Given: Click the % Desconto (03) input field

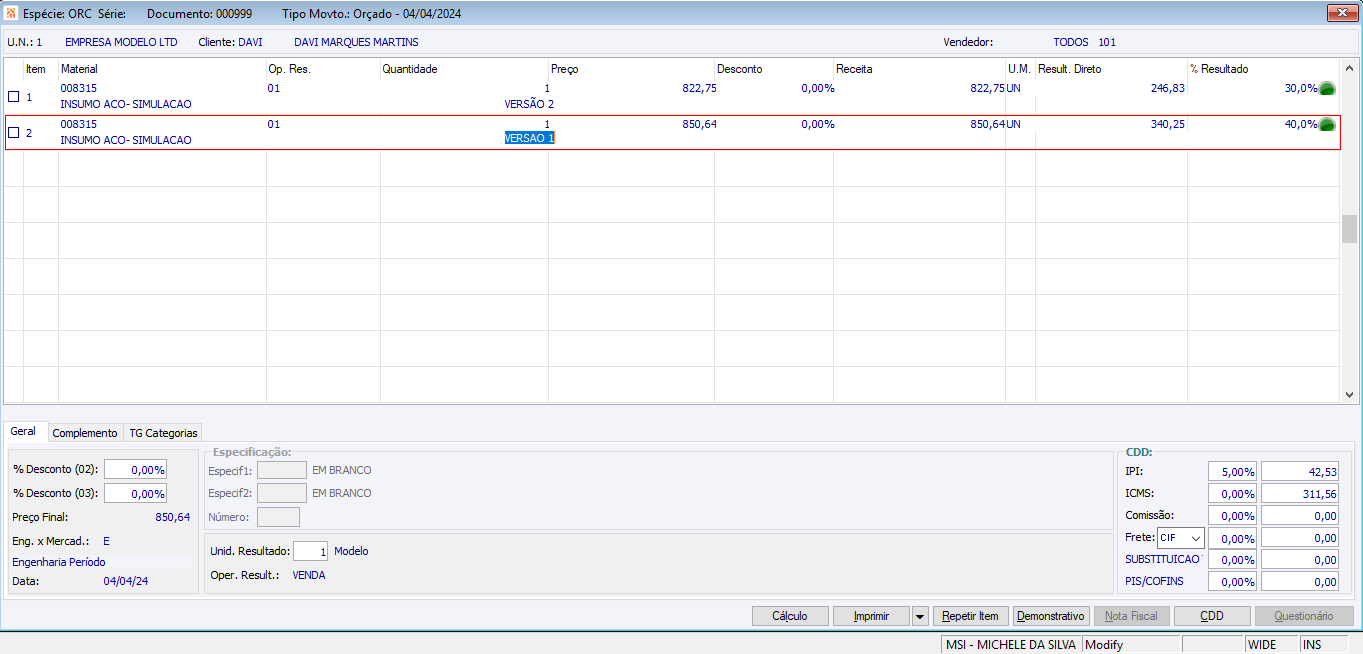Looking at the screenshot, I should (x=135, y=494).
